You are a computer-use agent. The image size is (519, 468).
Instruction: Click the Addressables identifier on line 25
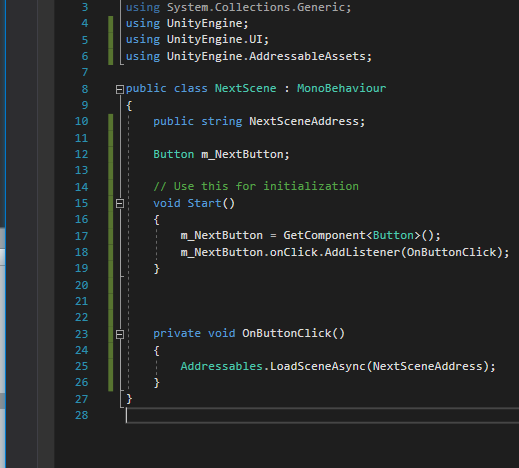coord(221,366)
